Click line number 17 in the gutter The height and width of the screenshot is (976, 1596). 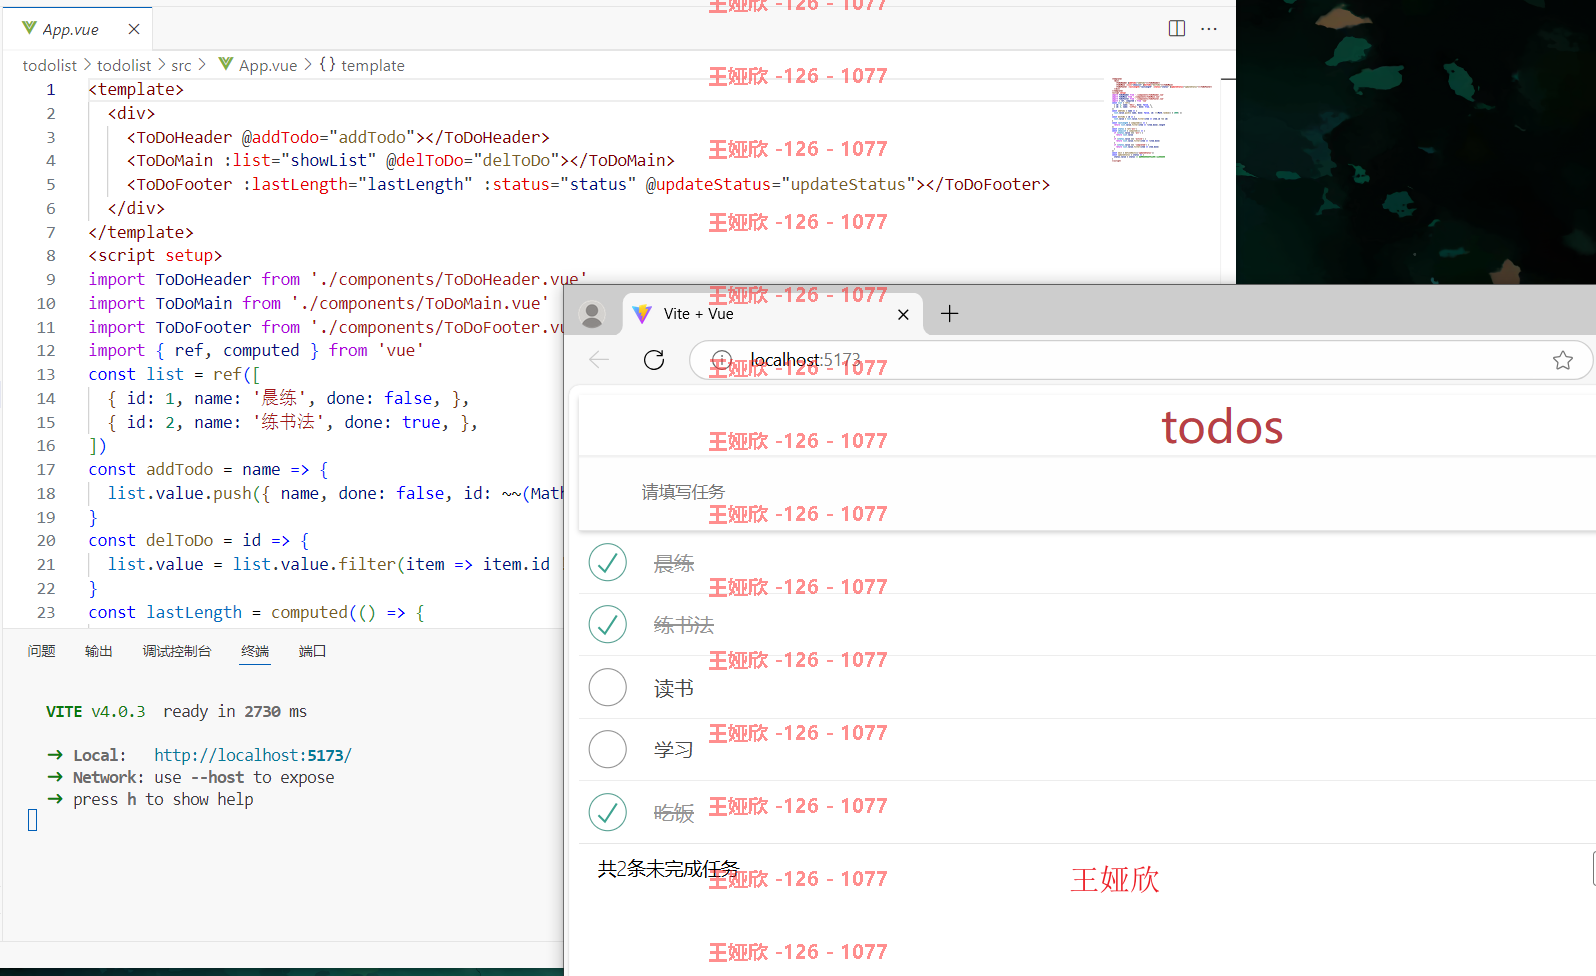pyautogui.click(x=46, y=469)
